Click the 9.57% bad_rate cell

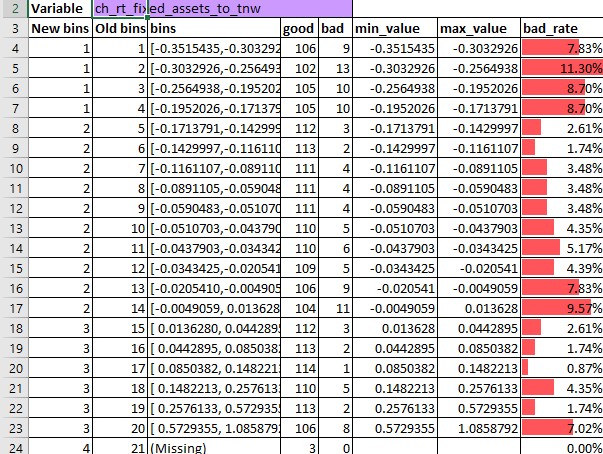(x=562, y=308)
